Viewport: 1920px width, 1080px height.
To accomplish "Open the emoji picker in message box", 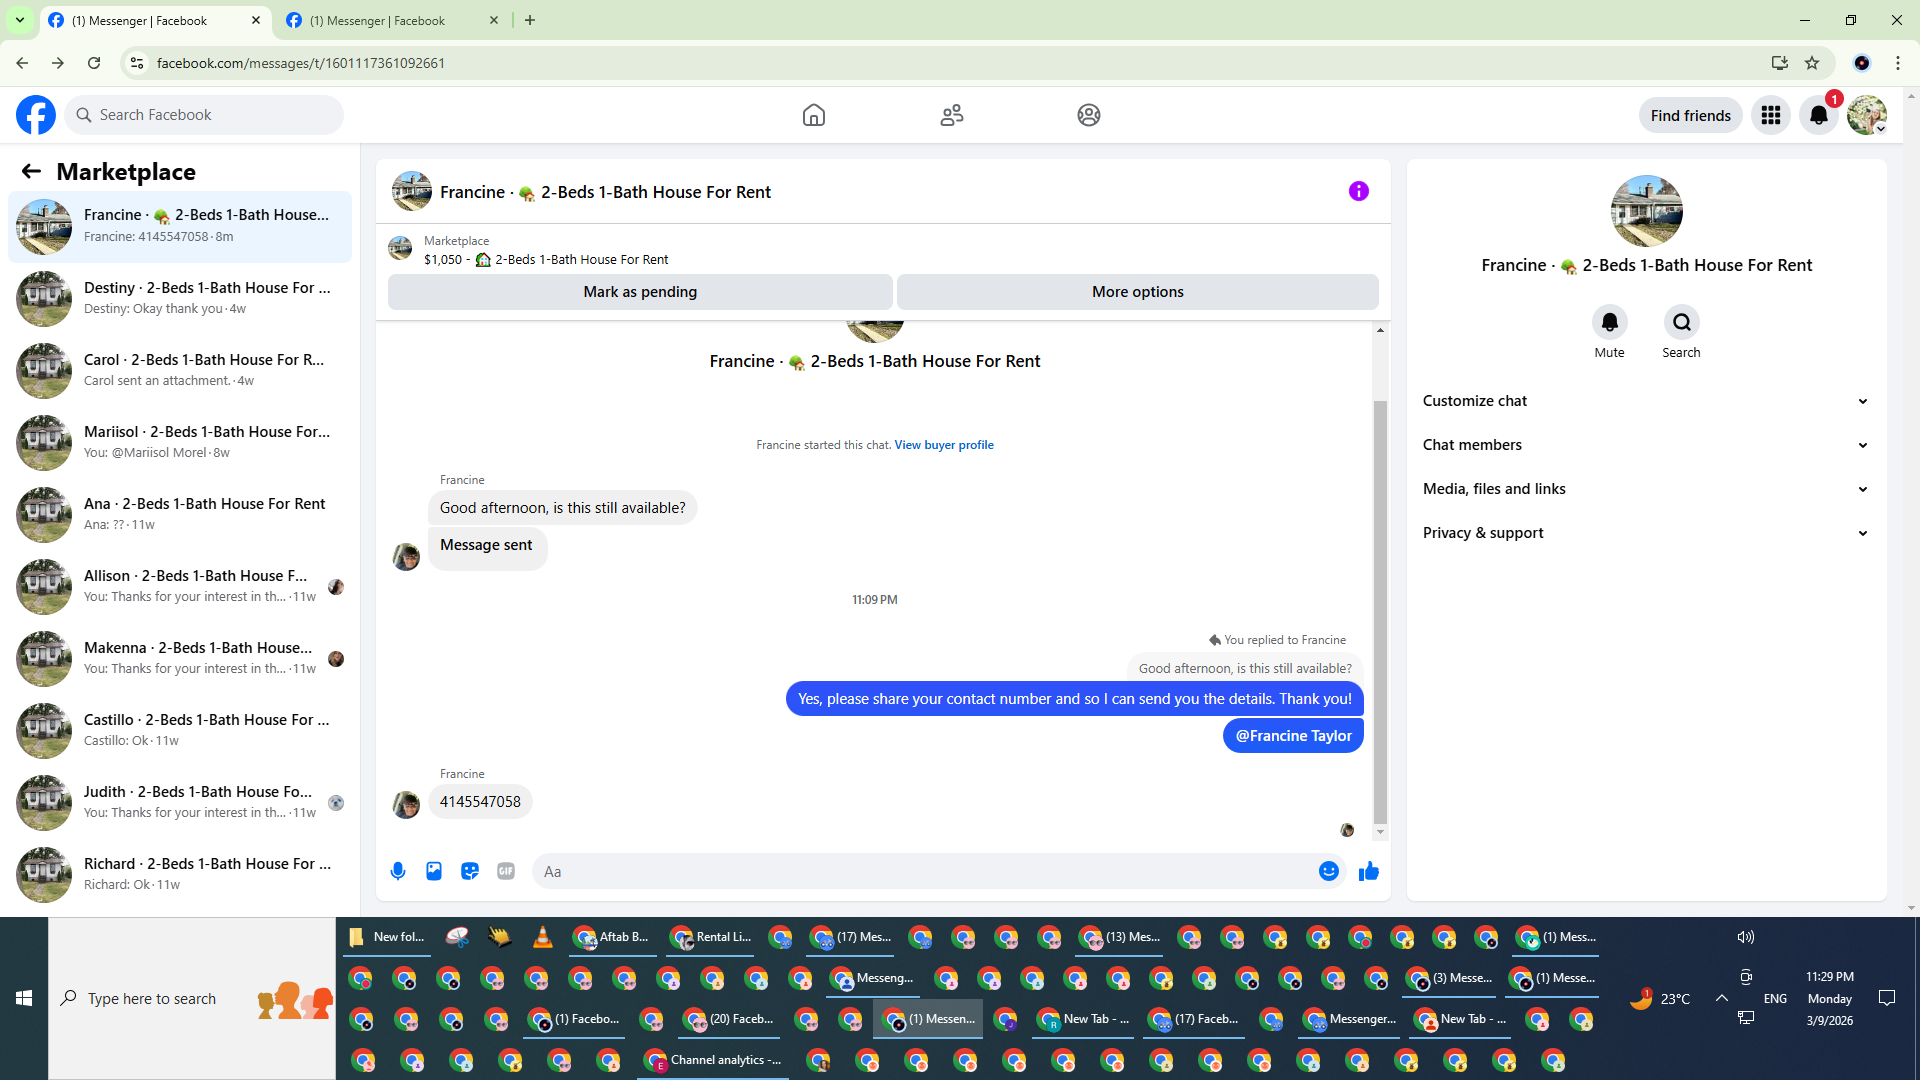I will 1328,871.
